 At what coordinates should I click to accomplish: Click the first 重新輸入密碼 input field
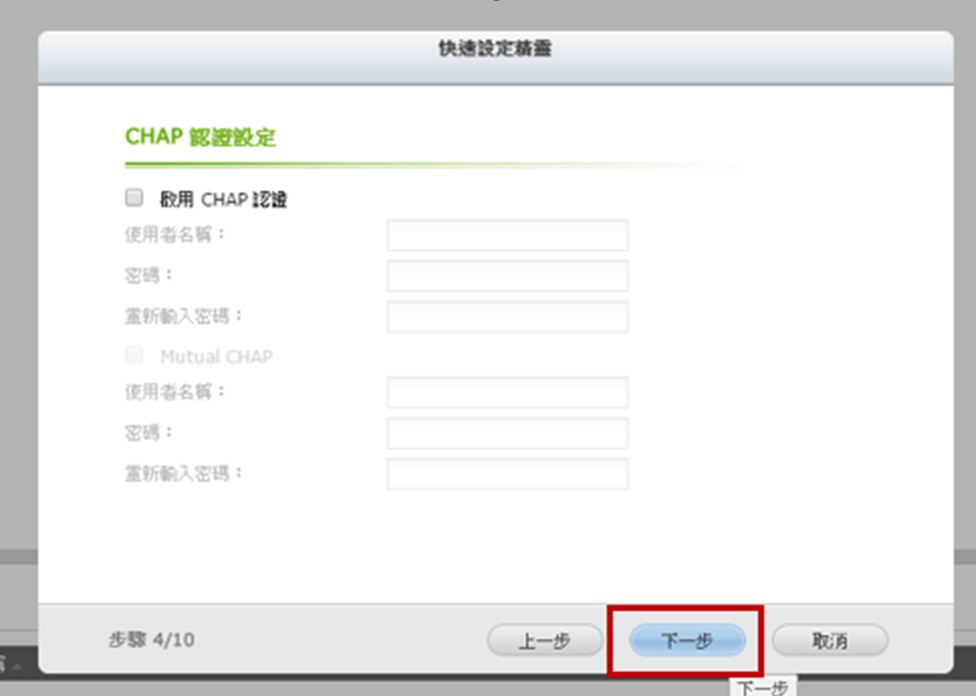coord(507,316)
